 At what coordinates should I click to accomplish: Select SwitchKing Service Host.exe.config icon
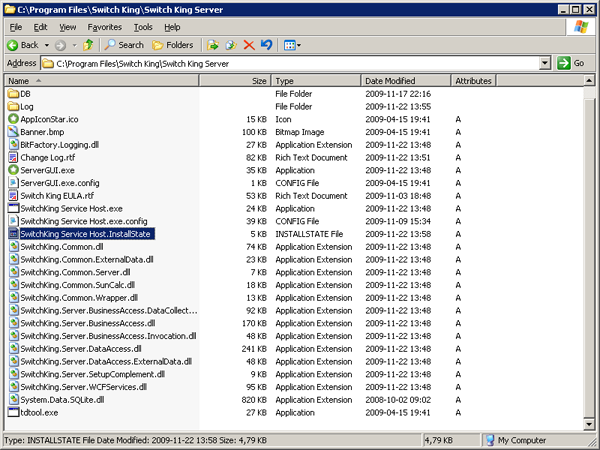pyautogui.click(x=13, y=221)
